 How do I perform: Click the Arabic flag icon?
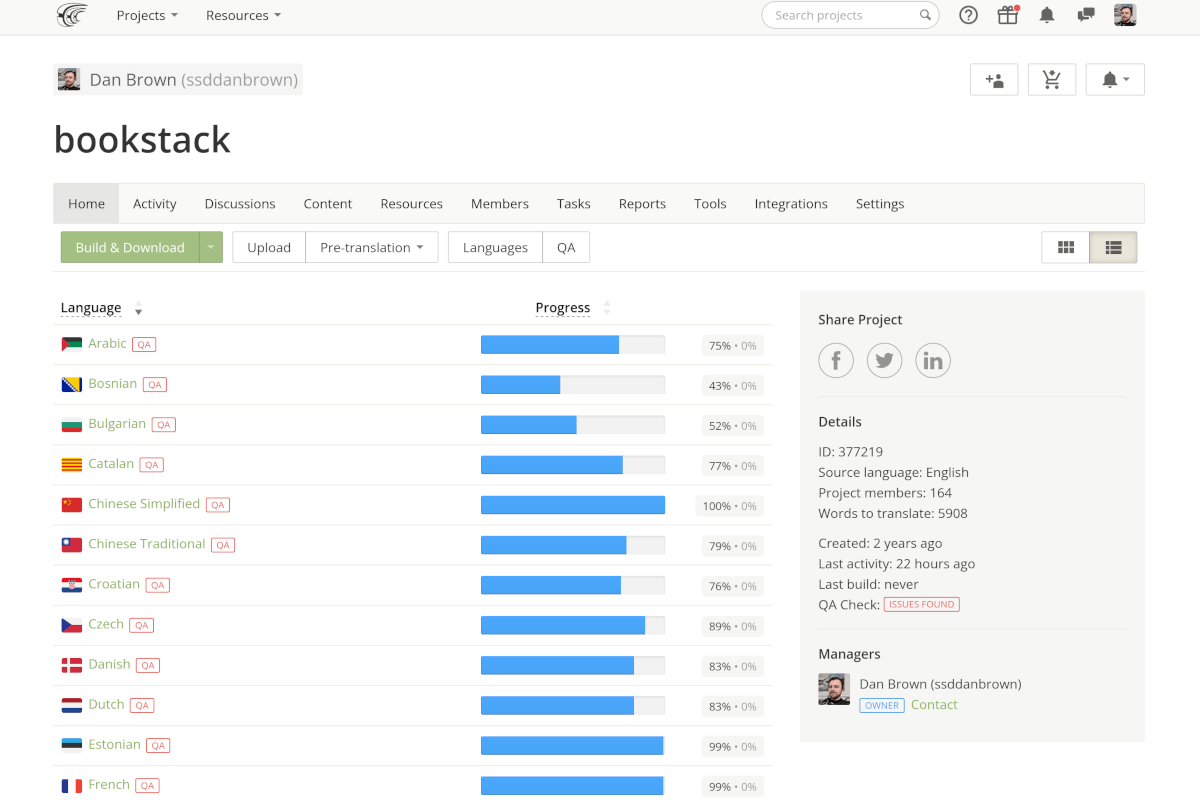[71, 344]
